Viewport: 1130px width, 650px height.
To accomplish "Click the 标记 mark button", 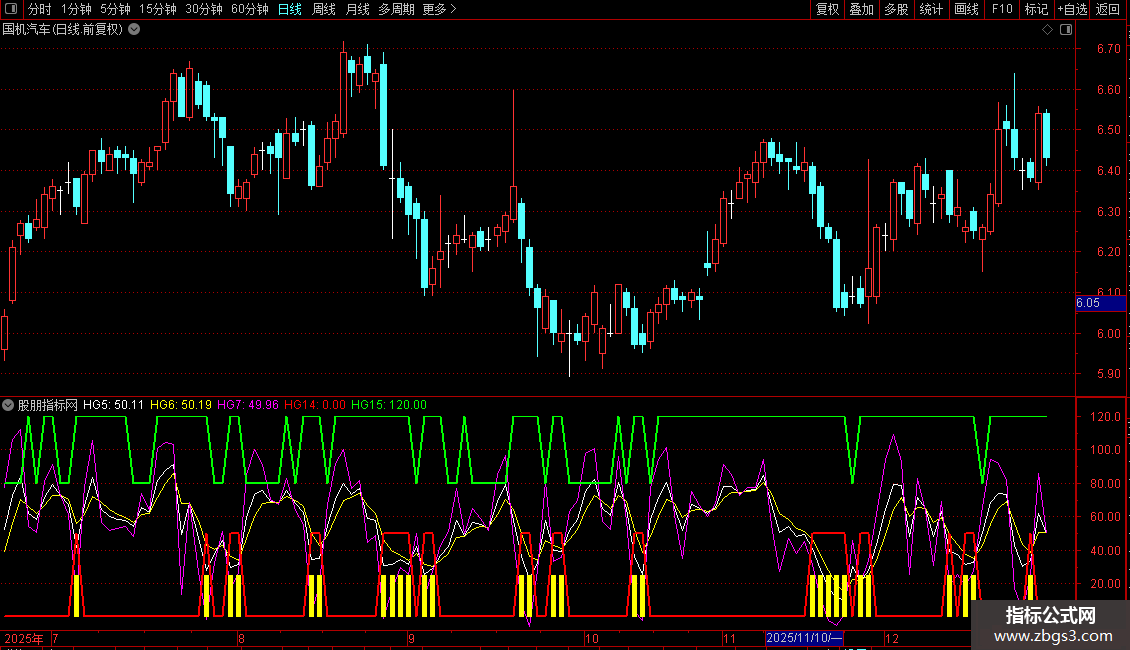I will coord(1036,9).
